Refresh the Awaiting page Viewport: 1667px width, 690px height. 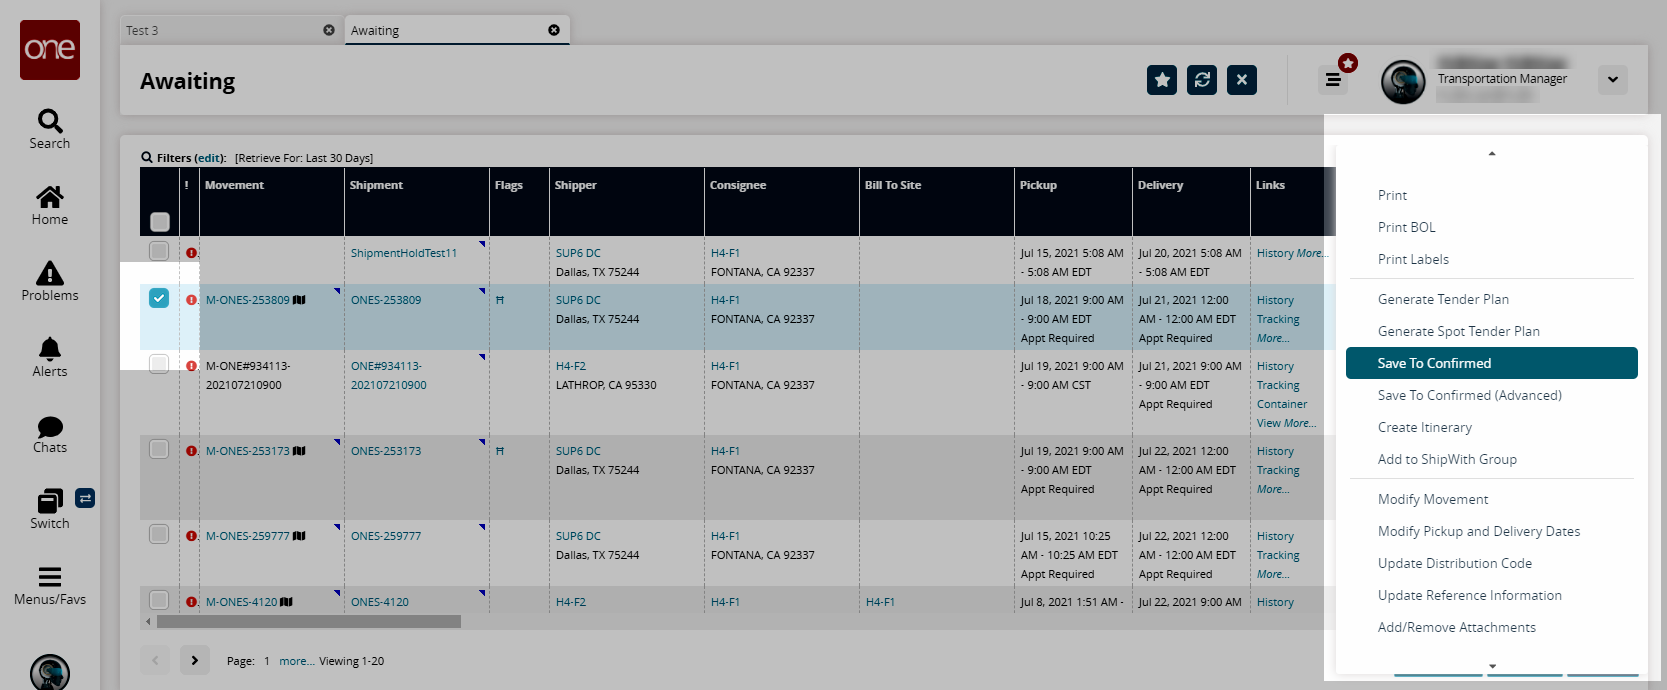[1202, 80]
